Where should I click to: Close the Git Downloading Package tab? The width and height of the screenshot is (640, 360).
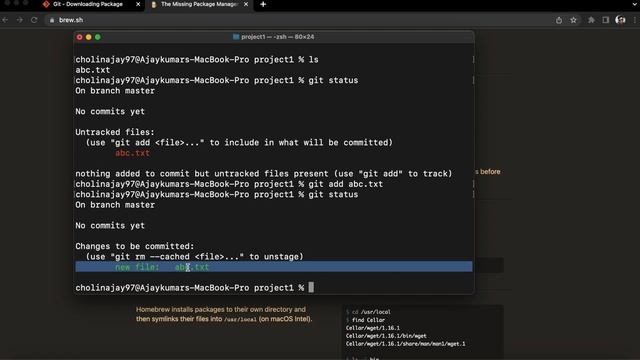tap(138, 4)
